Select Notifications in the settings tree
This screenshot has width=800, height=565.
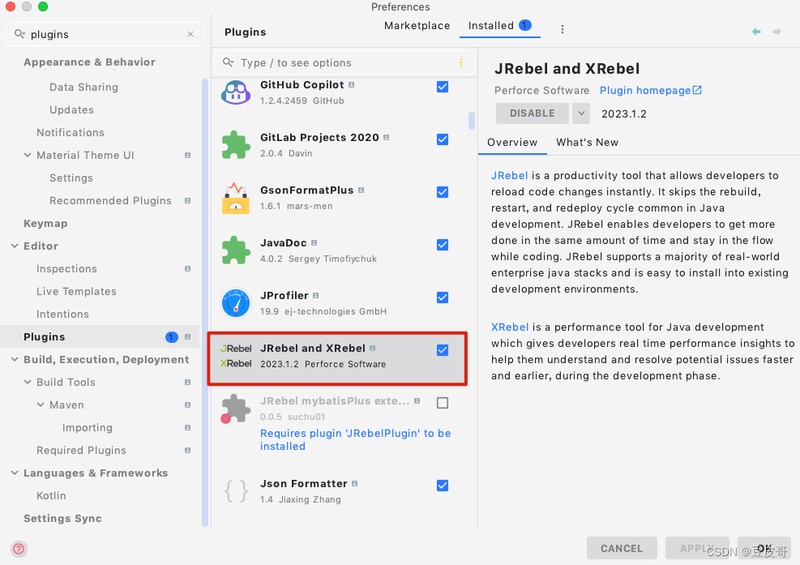pyautogui.click(x=70, y=132)
